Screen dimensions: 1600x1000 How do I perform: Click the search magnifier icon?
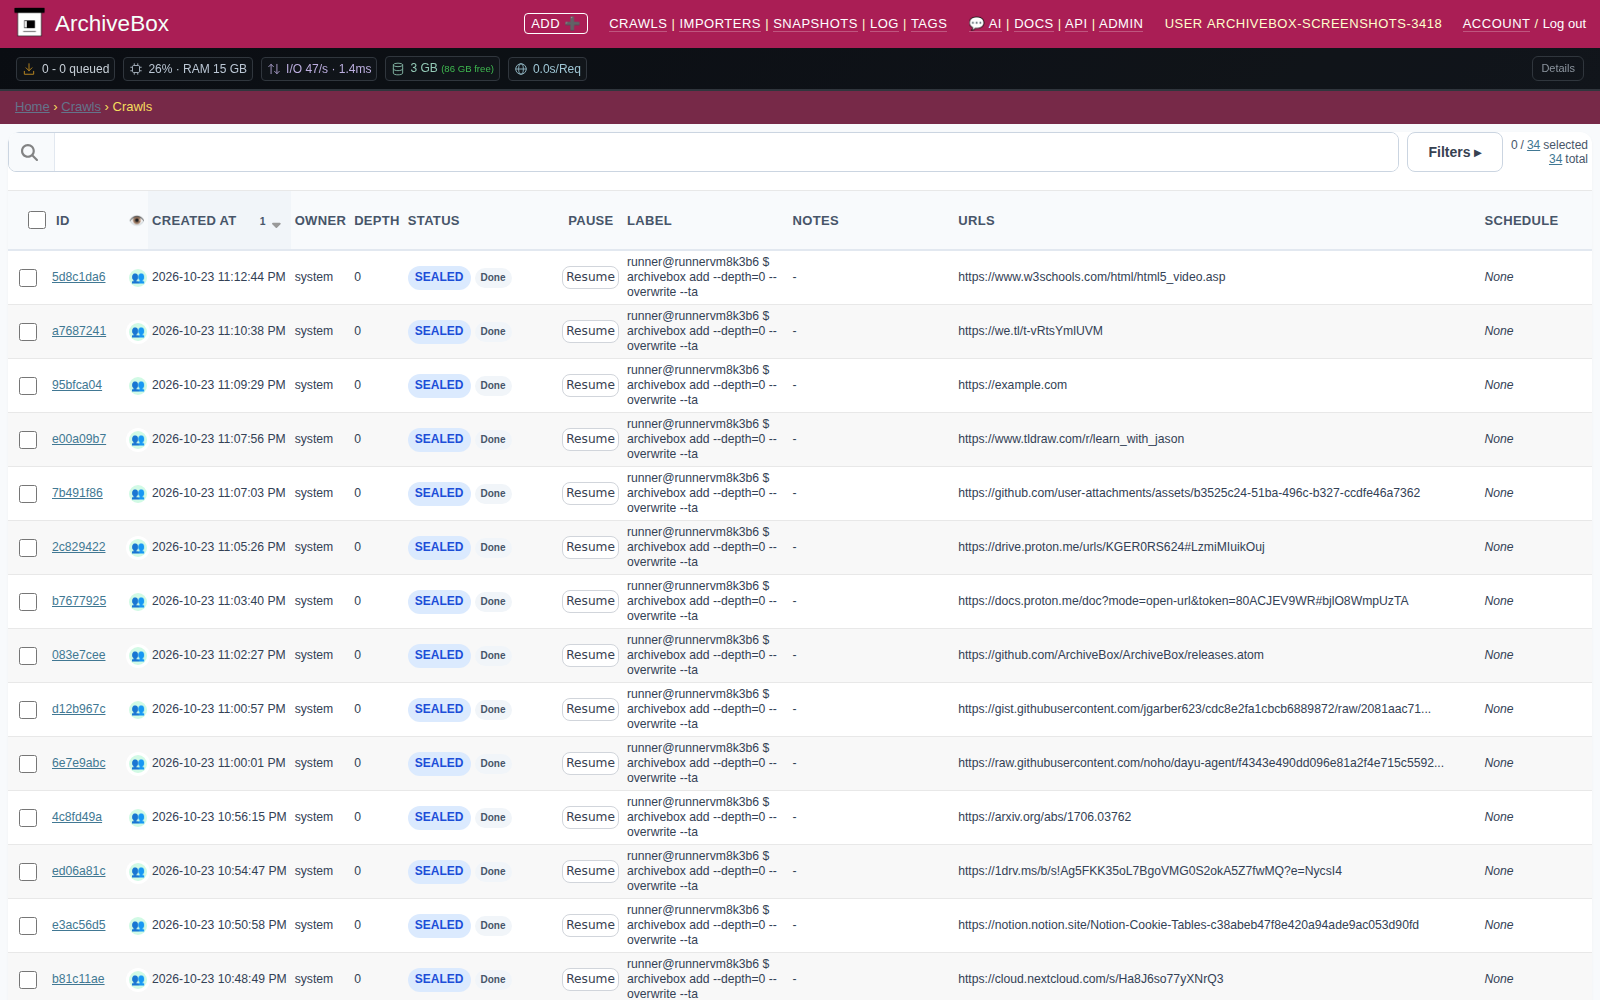pyautogui.click(x=30, y=152)
